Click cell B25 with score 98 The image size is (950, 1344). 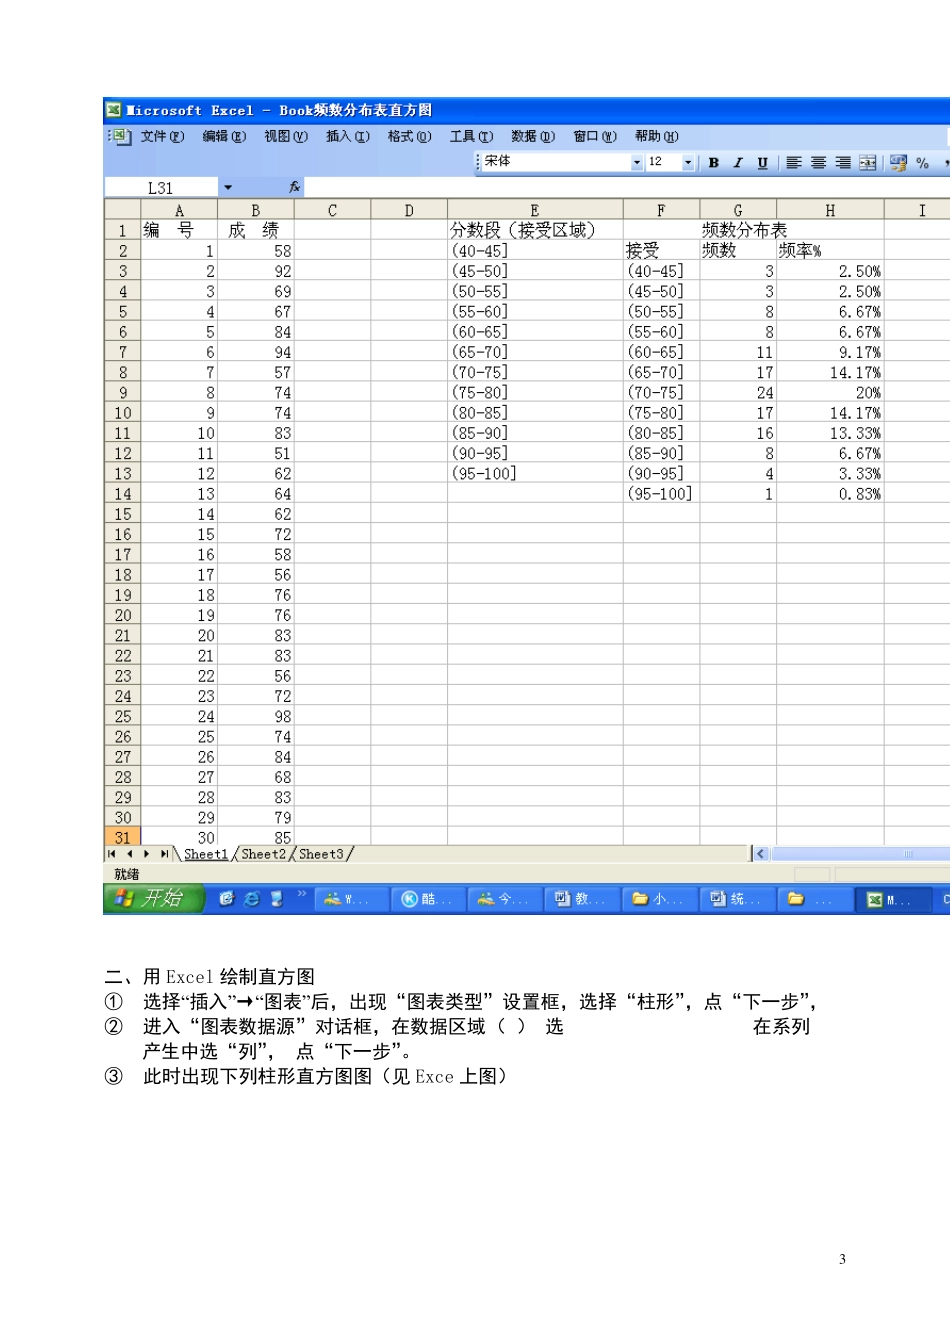(x=255, y=716)
